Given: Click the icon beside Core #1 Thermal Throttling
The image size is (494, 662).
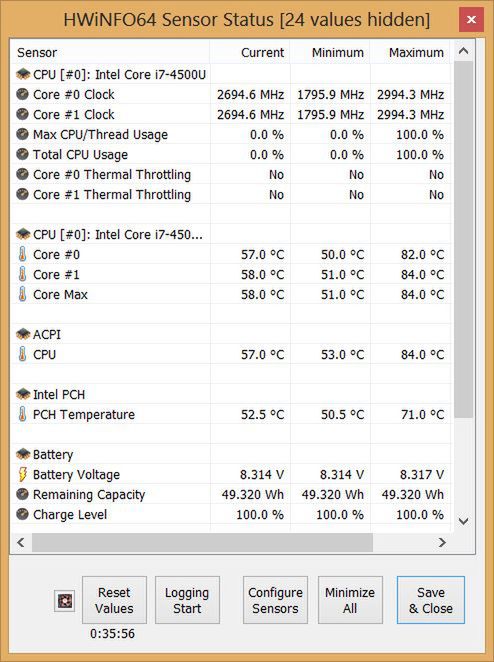Looking at the screenshot, I should click(22, 194).
